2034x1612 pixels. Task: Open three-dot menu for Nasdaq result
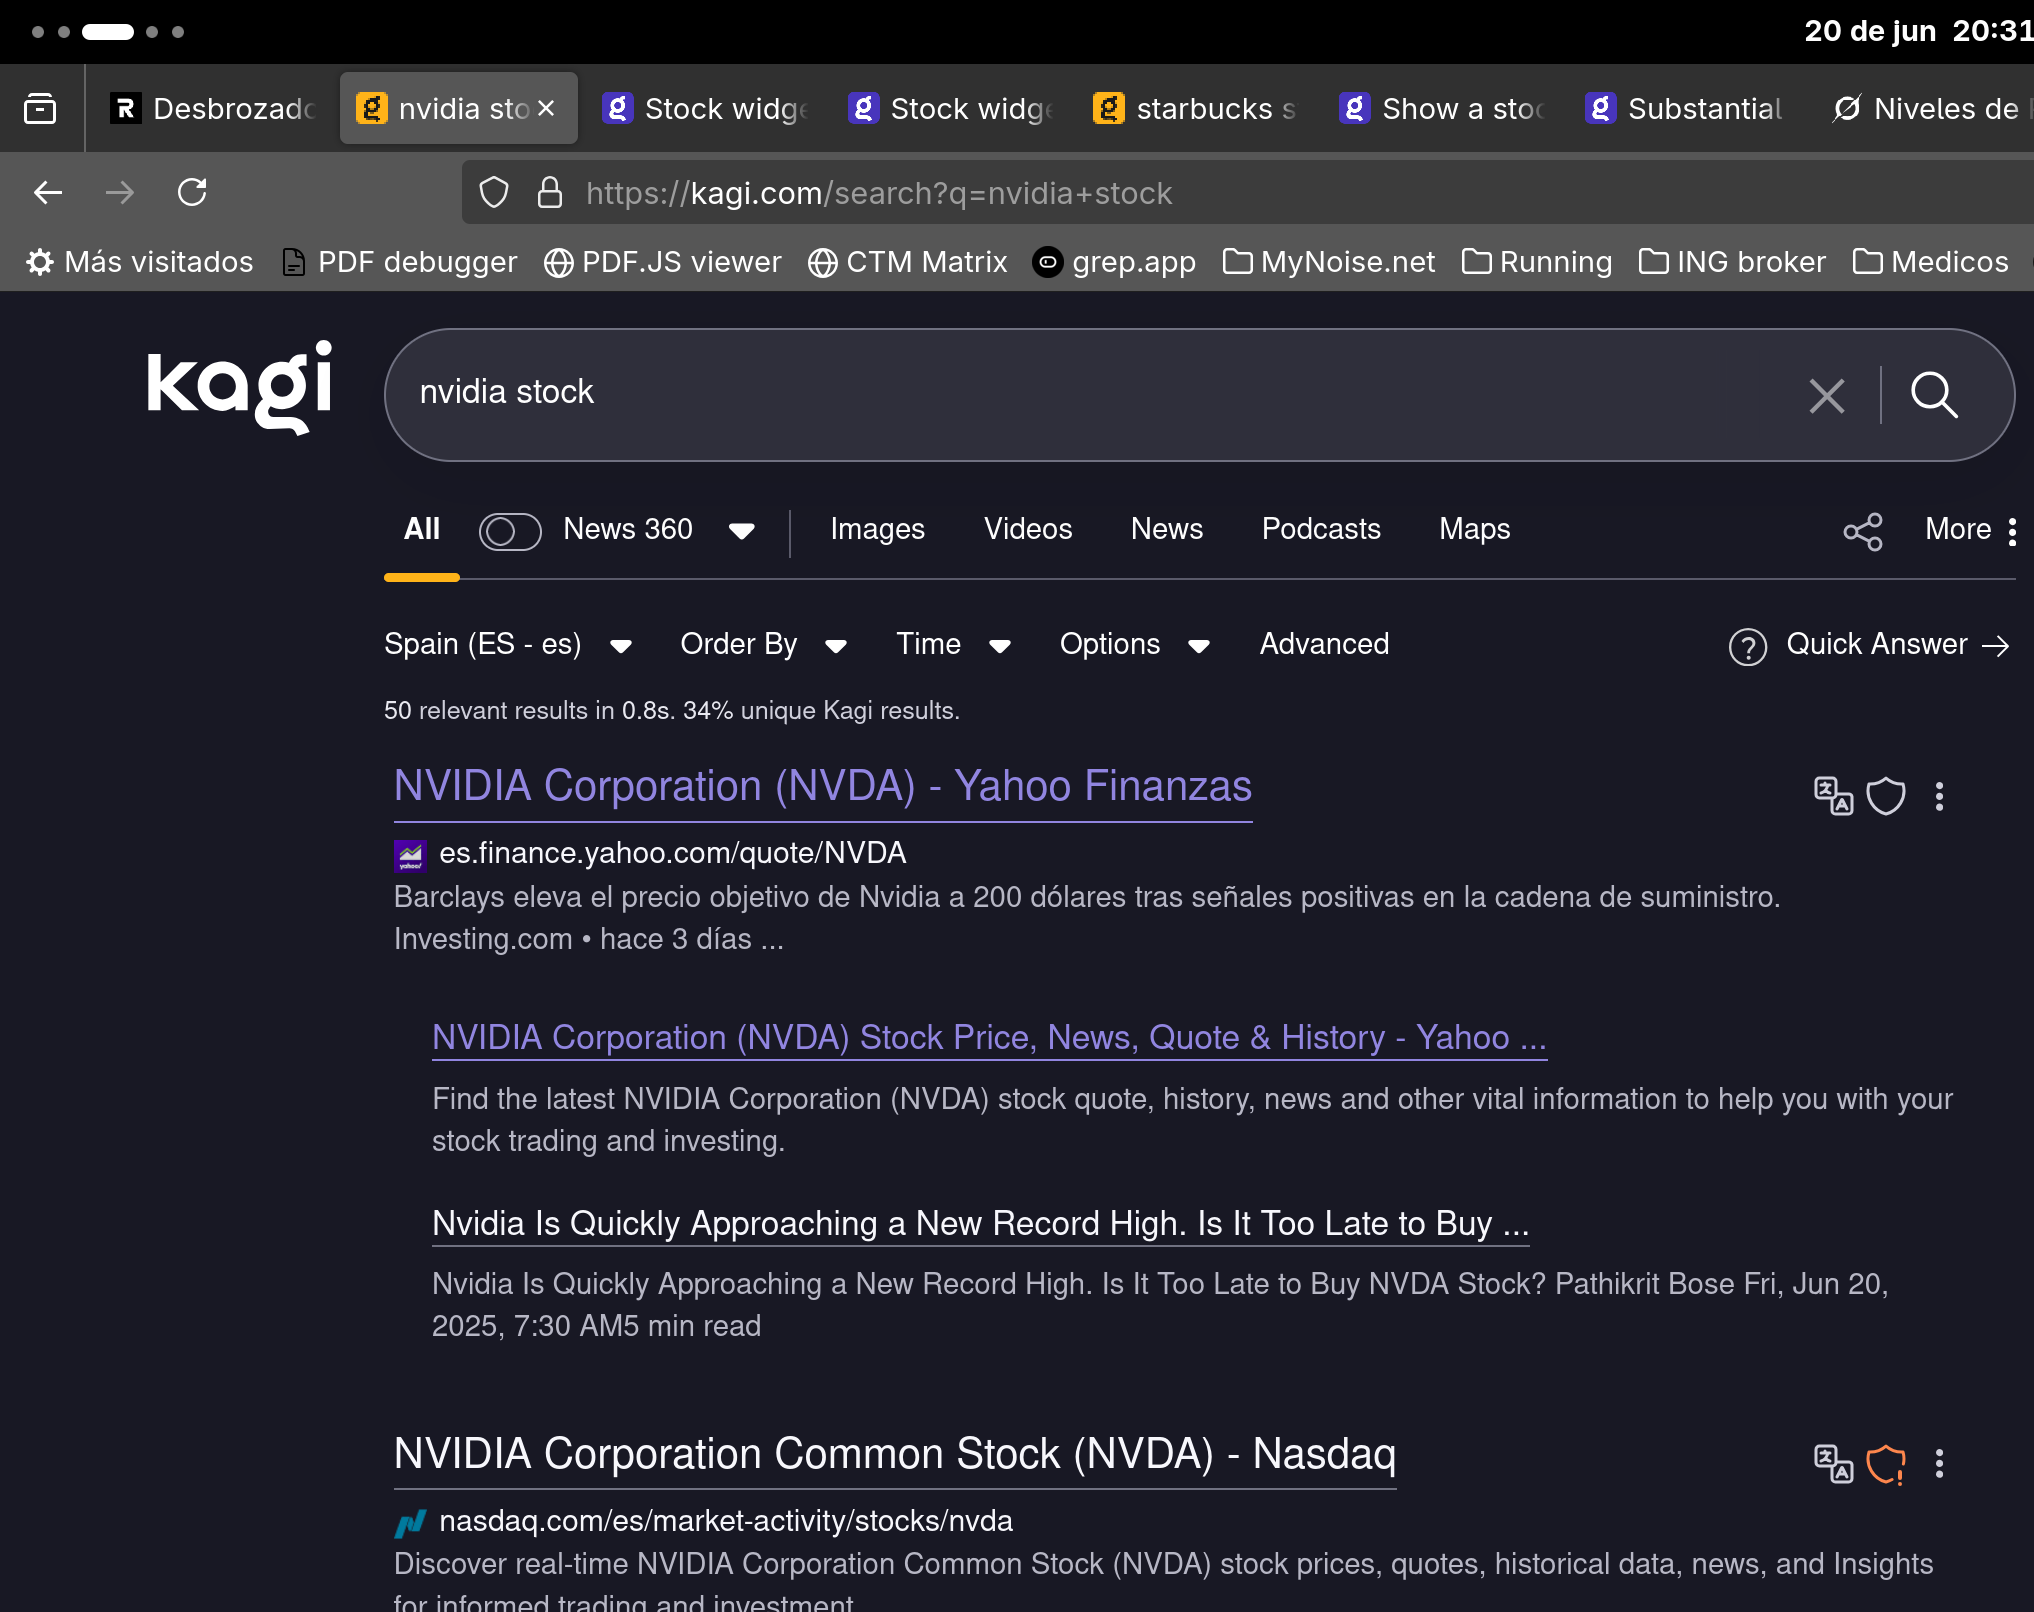[1939, 1464]
